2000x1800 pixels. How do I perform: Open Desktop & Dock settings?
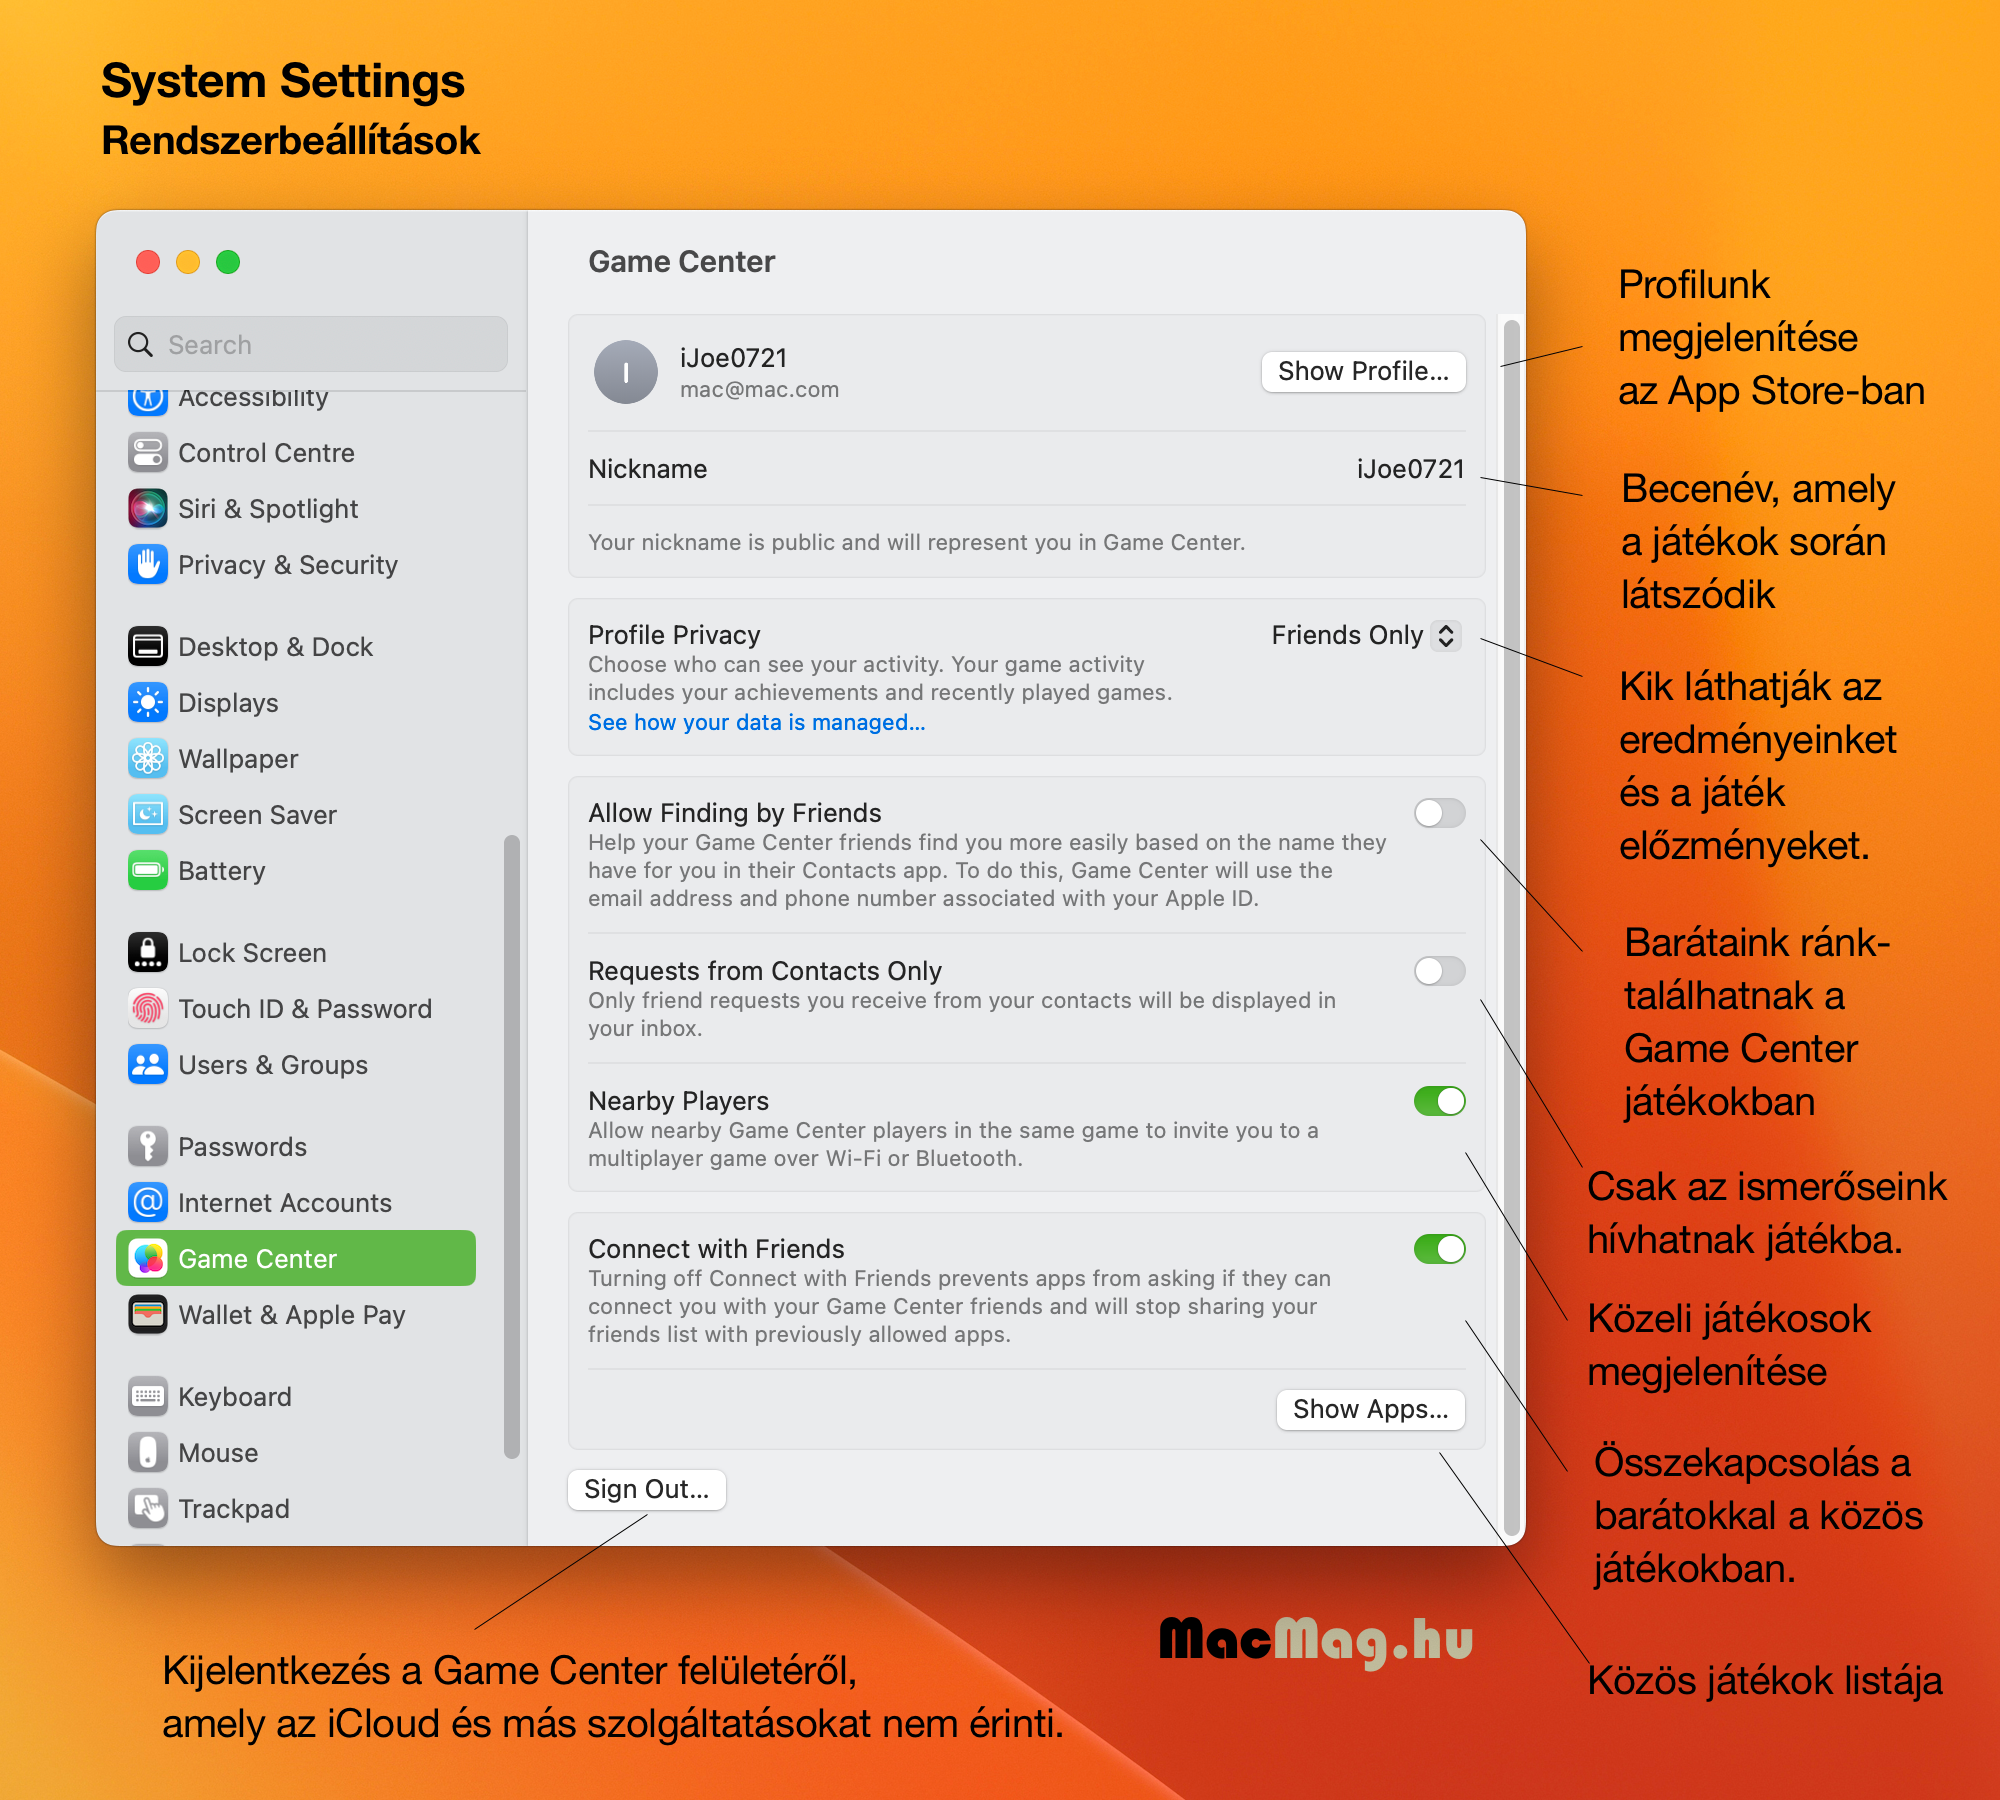click(x=296, y=647)
